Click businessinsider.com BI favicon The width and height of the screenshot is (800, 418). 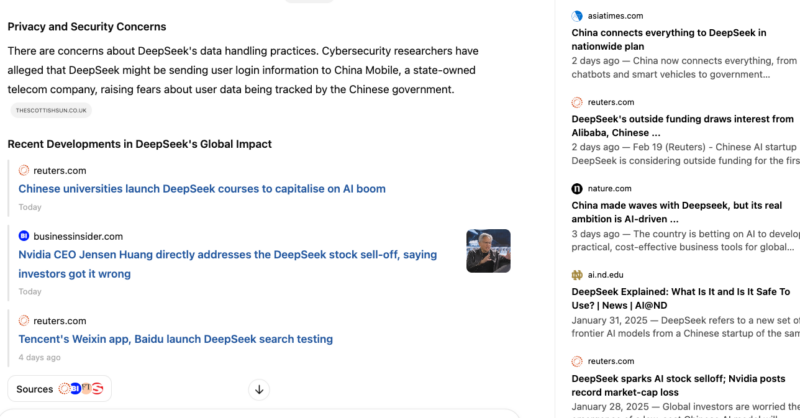point(24,236)
